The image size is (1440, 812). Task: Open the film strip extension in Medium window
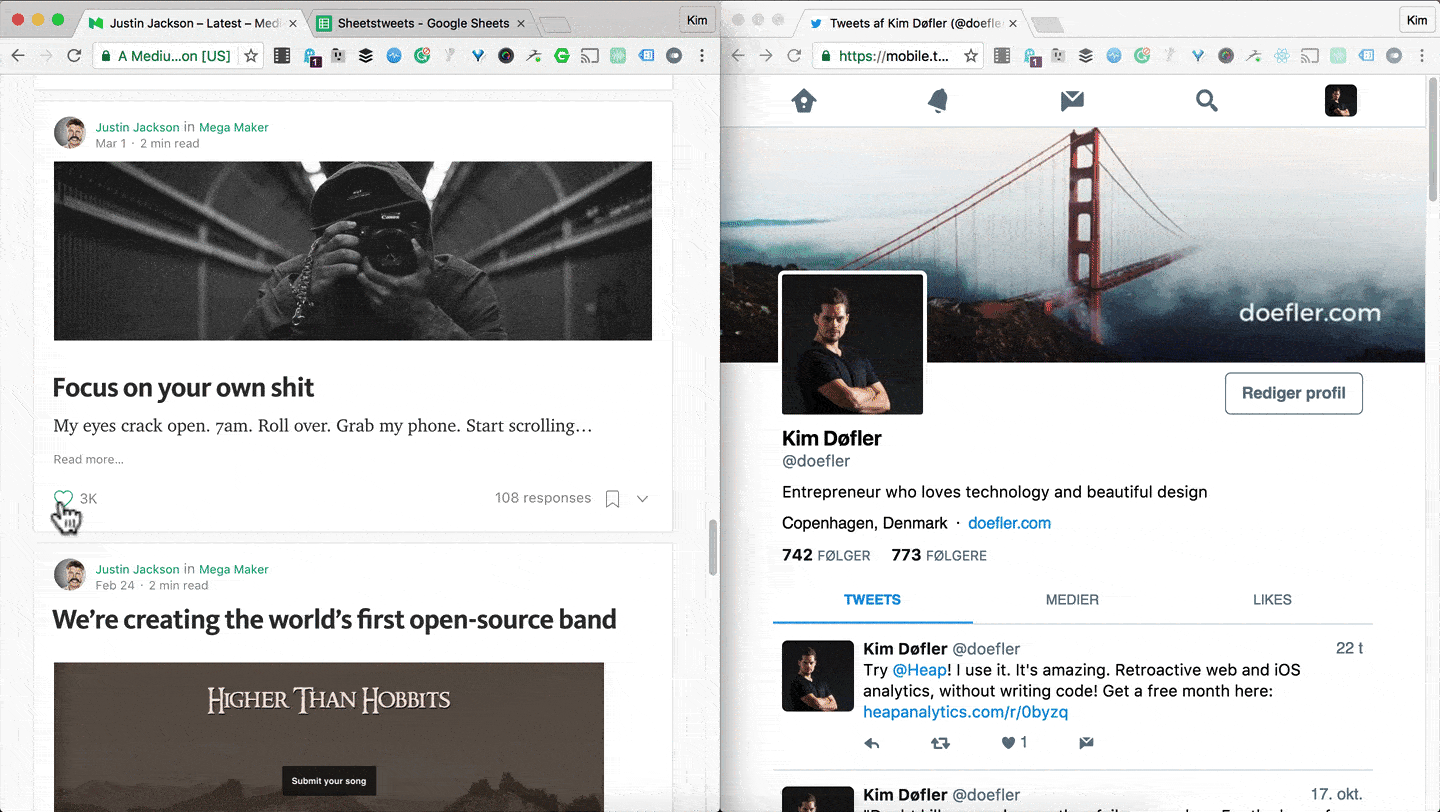[x=282, y=56]
